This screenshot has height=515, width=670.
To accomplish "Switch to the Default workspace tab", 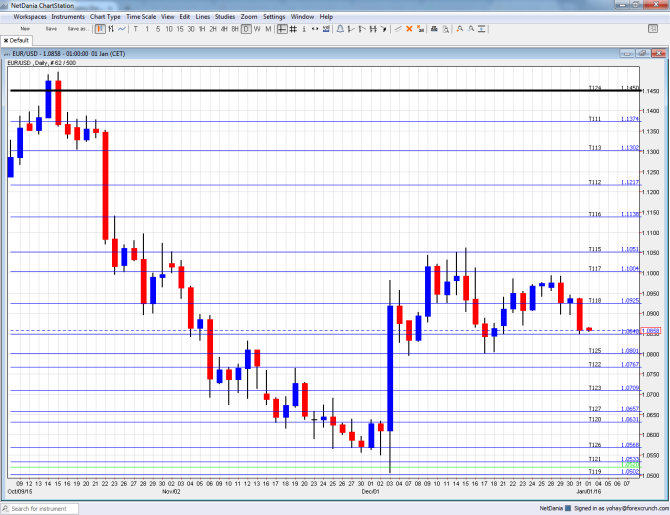I will pyautogui.click(x=19, y=41).
